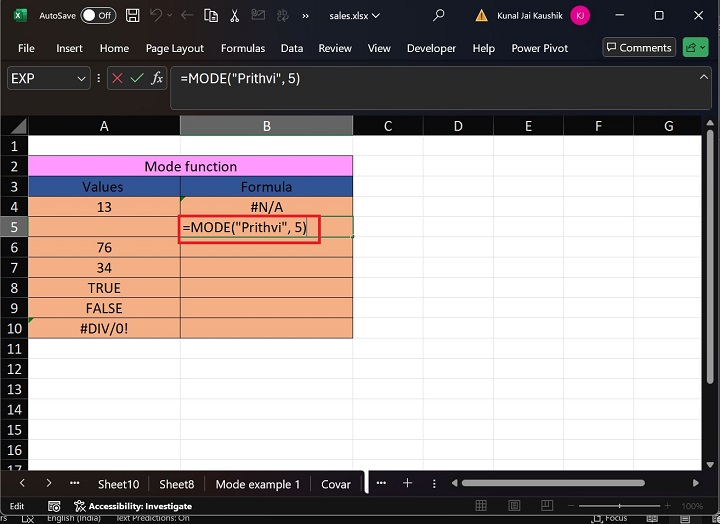
Task: Click the Cut scissors icon
Action: pyautogui.click(x=235, y=16)
